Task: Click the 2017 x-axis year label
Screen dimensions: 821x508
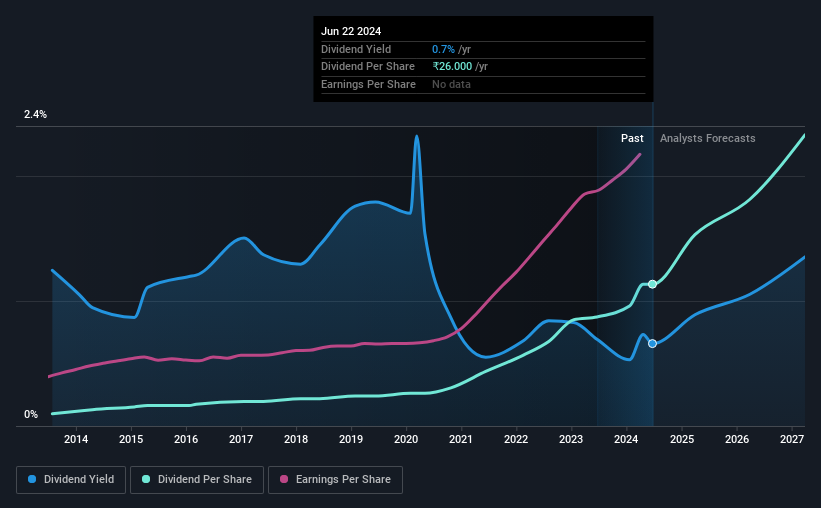Action: 241,439
